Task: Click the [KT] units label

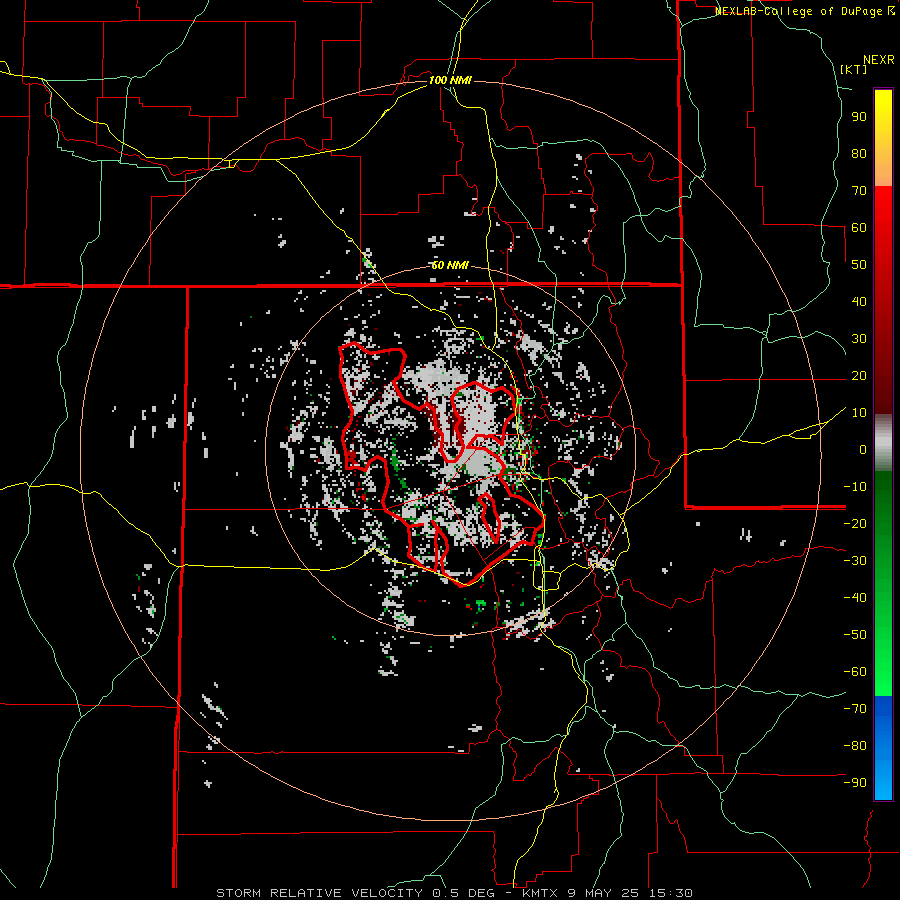Action: pos(854,69)
